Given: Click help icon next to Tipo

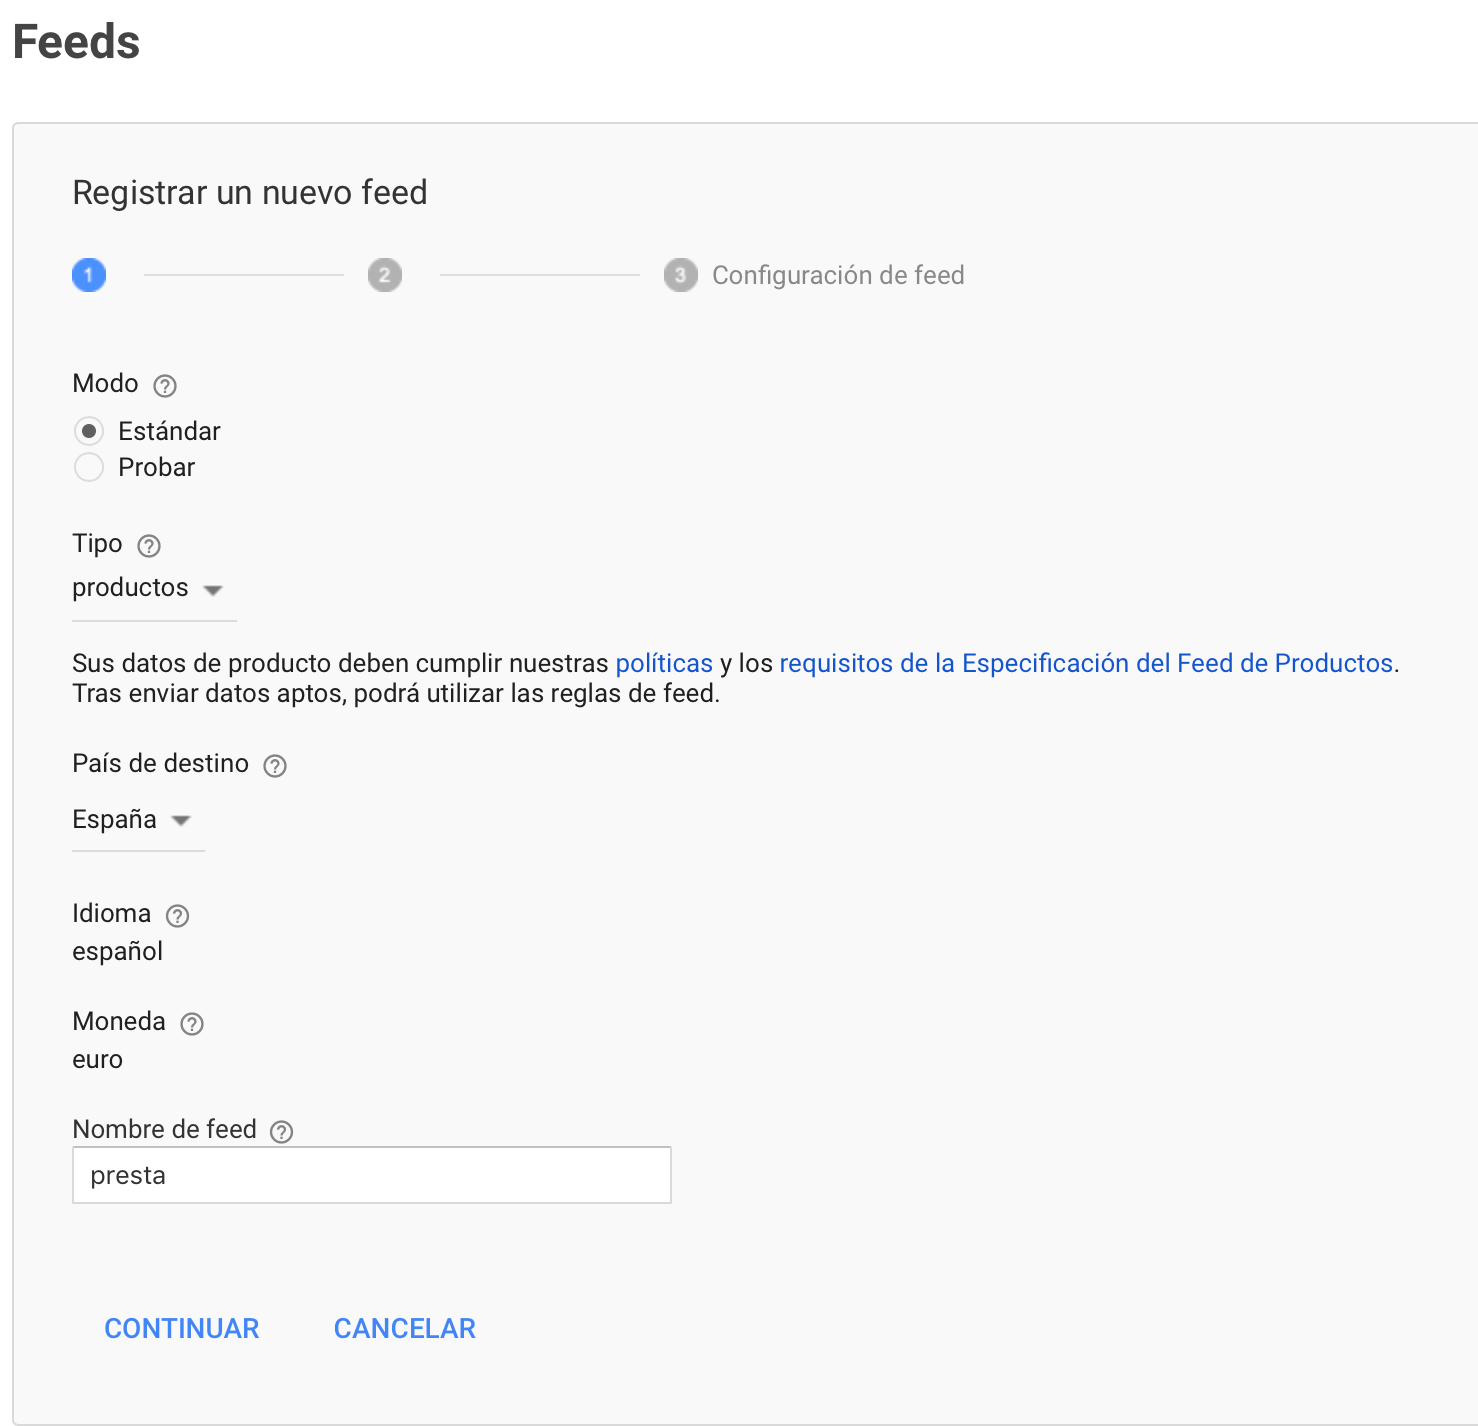Looking at the screenshot, I should click(x=149, y=546).
